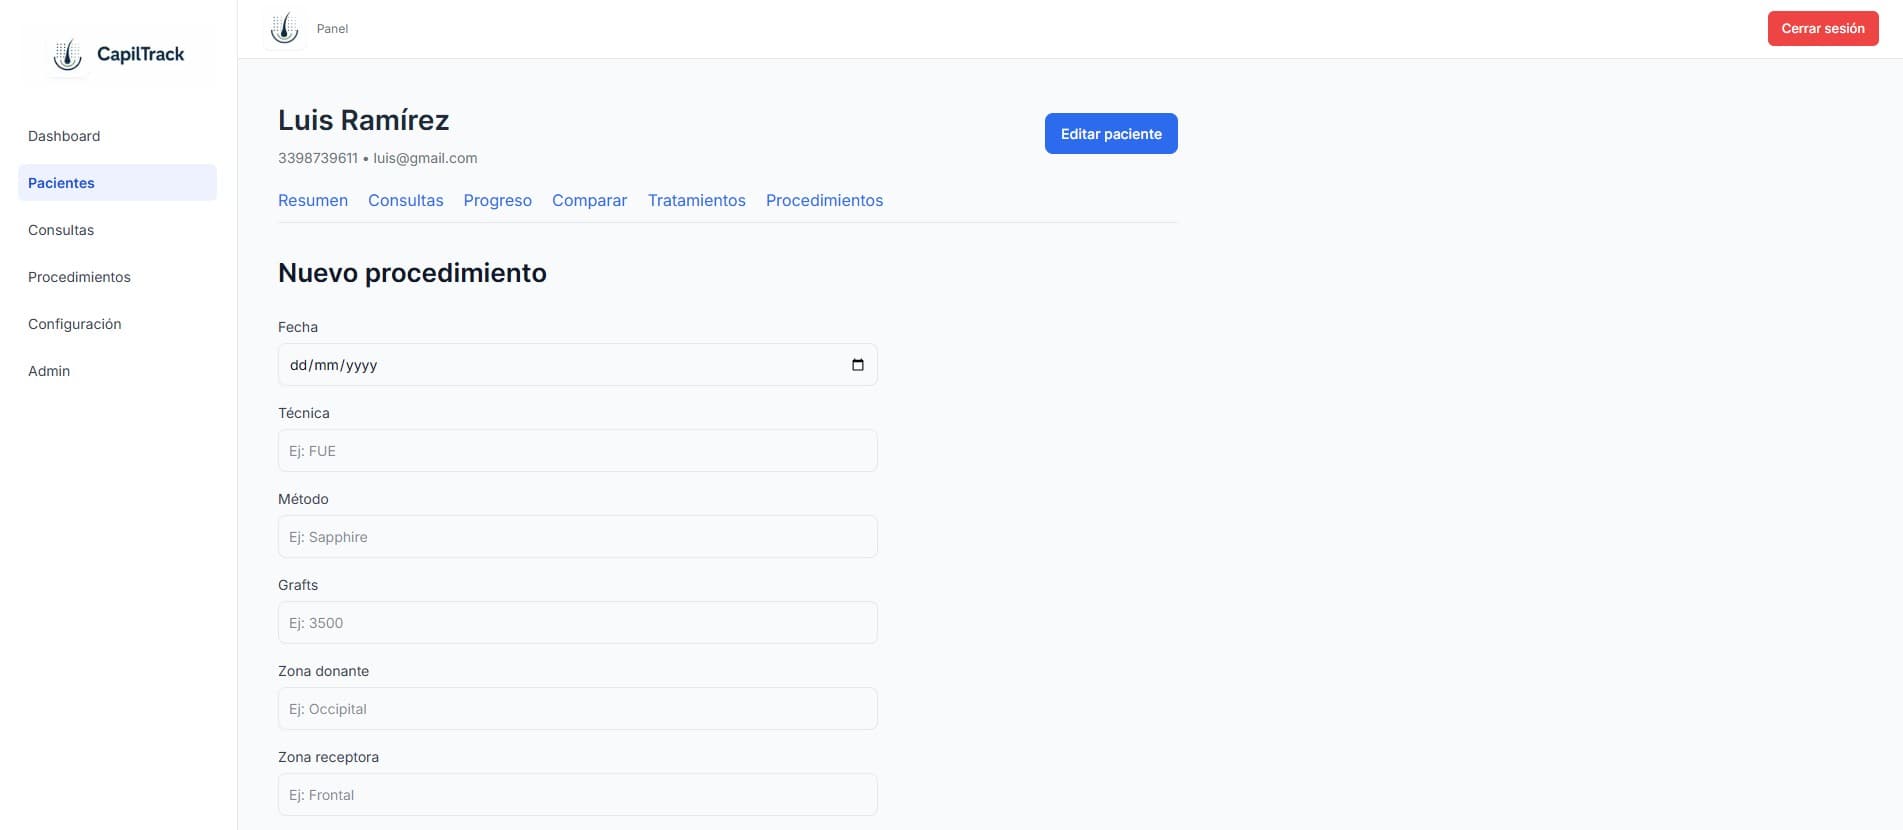Switch to the Resumen tab

(313, 200)
